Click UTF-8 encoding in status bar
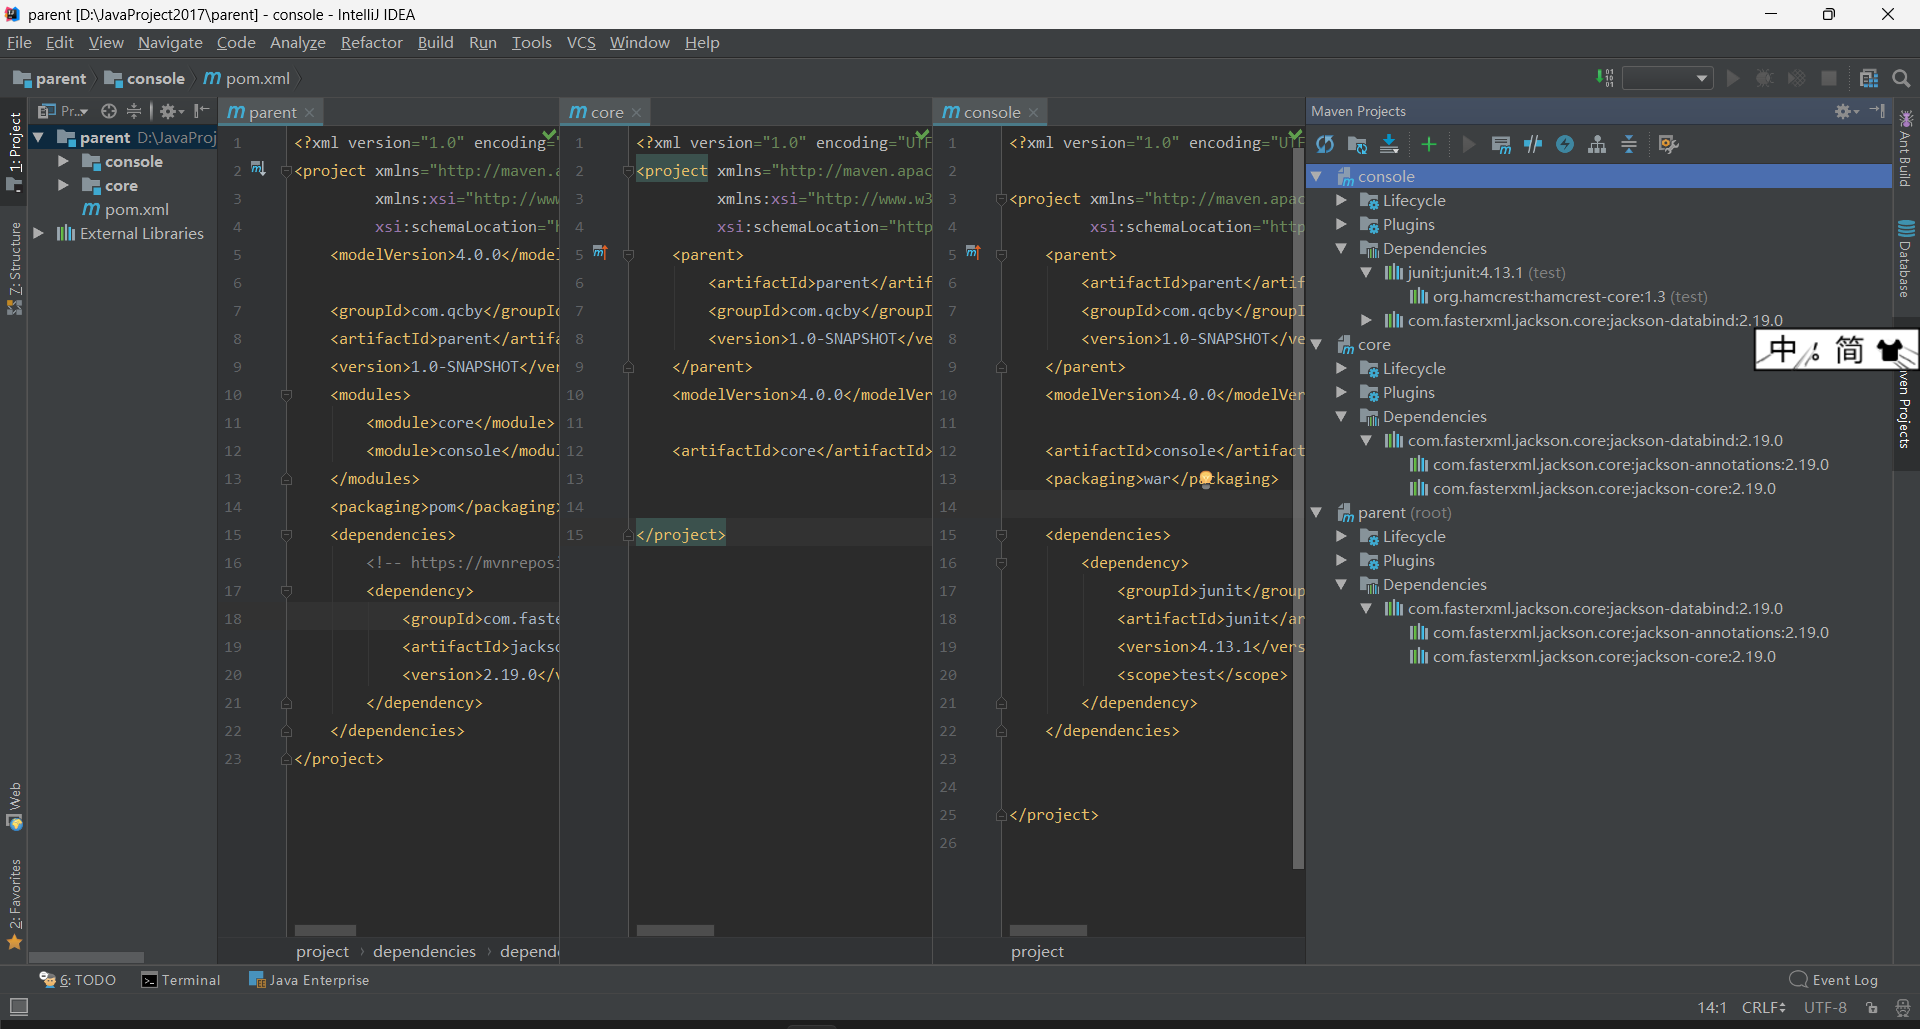Image resolution: width=1920 pixels, height=1029 pixels. 1825,1007
